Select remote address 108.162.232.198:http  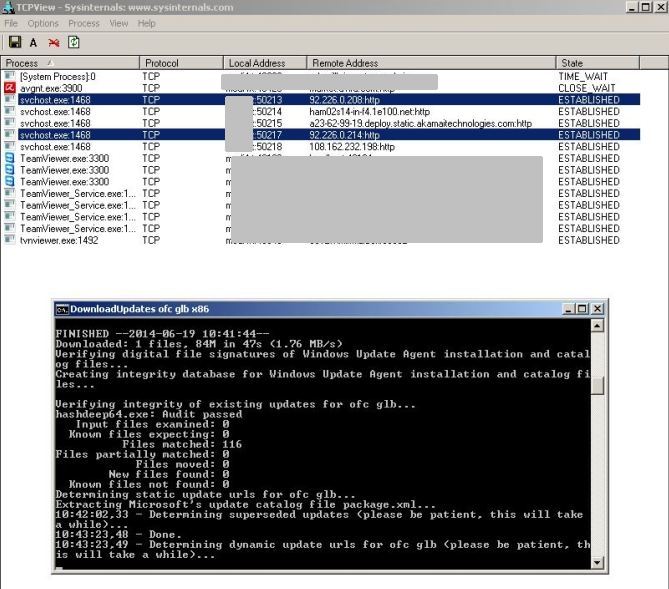pyautogui.click(x=352, y=147)
